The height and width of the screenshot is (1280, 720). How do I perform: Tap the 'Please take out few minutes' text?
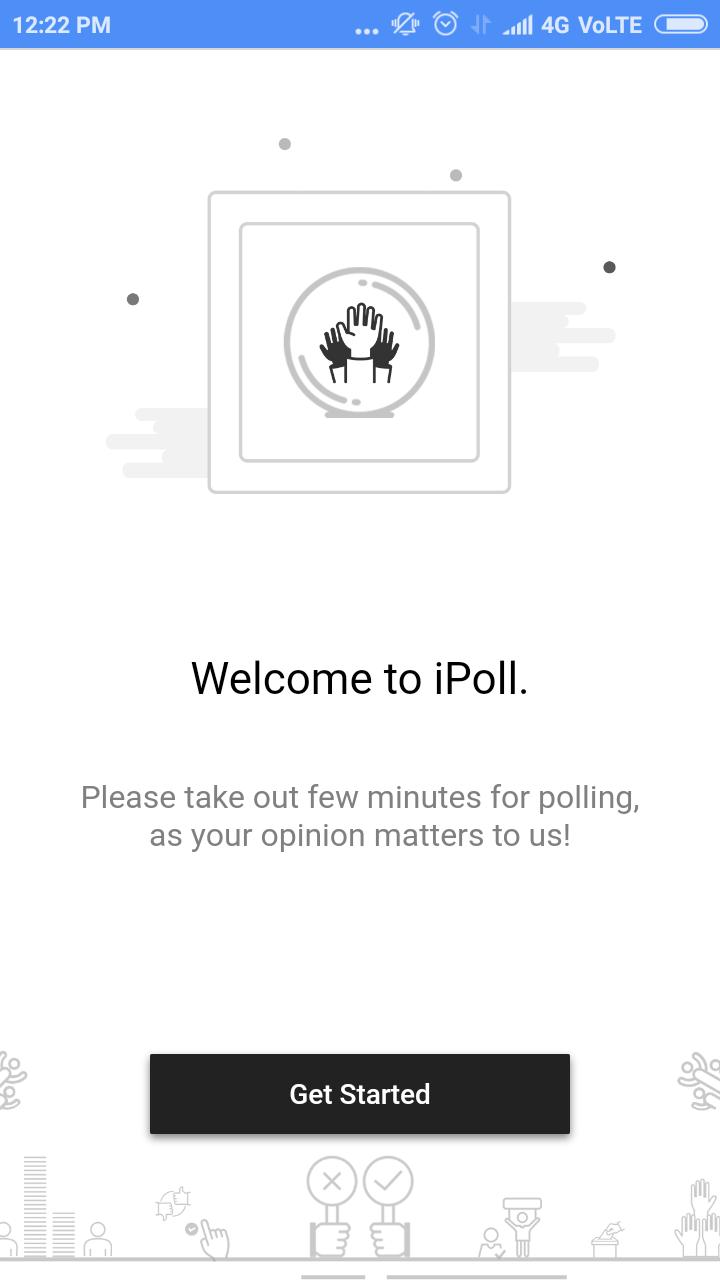click(x=360, y=816)
